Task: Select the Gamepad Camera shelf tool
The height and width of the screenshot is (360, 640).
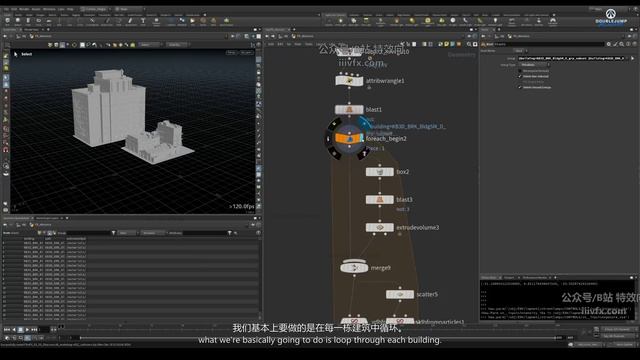Action: point(553,21)
